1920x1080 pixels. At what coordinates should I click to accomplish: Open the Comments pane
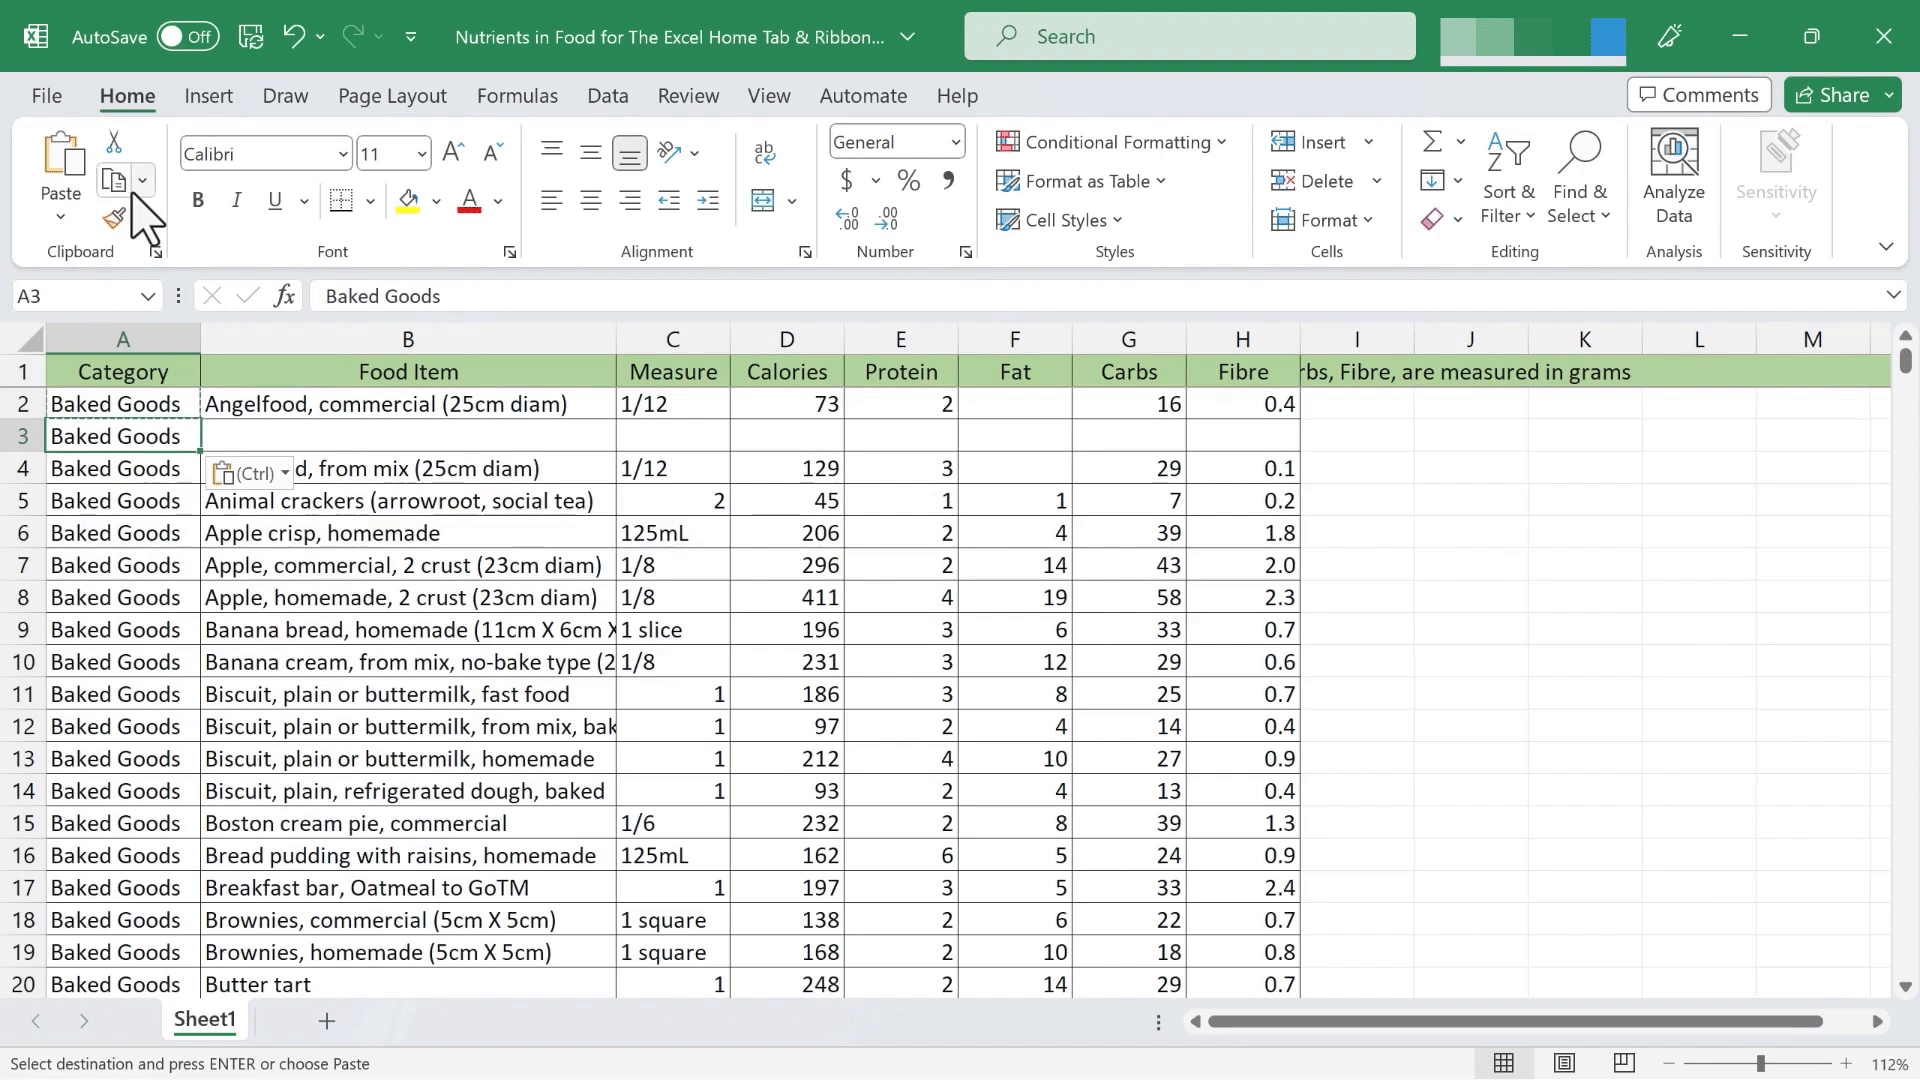coord(1698,95)
